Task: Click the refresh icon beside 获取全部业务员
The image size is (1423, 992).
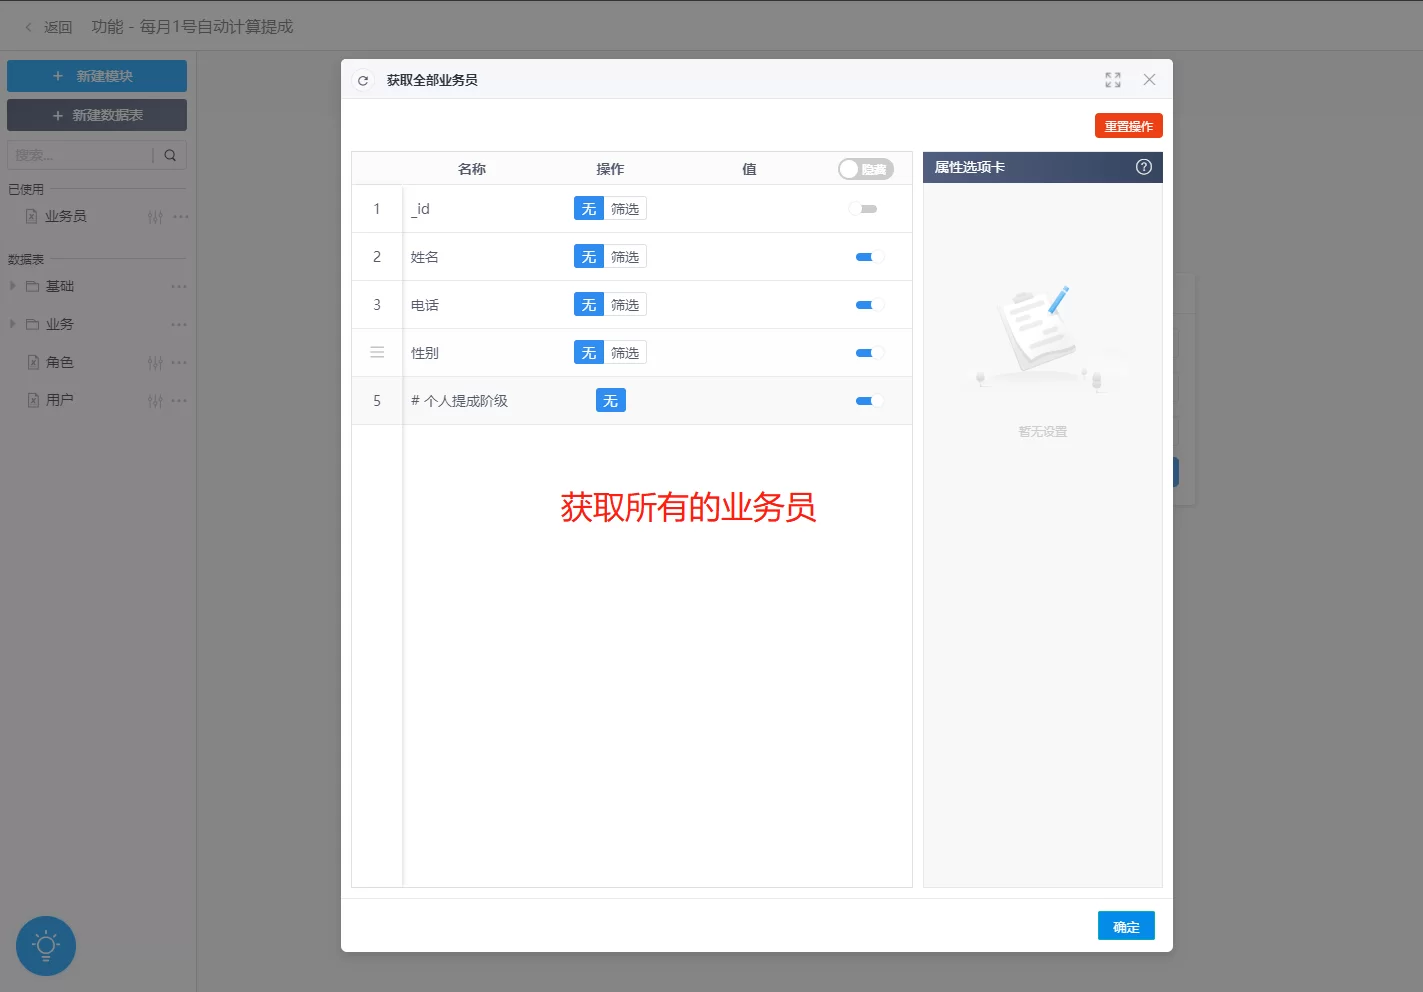Action: click(x=363, y=80)
